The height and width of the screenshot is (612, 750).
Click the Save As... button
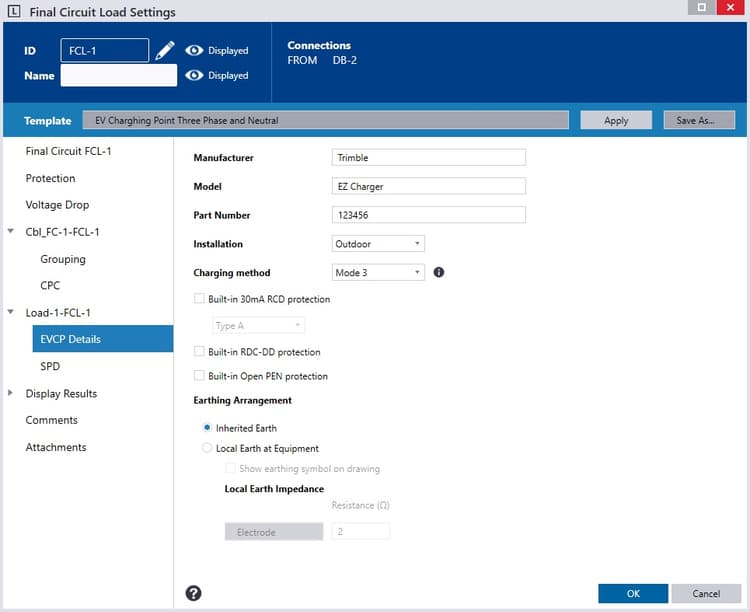[698, 120]
